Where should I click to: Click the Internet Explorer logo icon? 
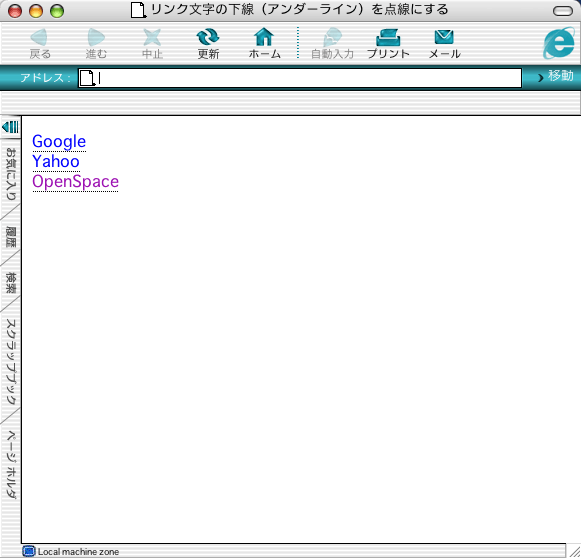tap(559, 43)
